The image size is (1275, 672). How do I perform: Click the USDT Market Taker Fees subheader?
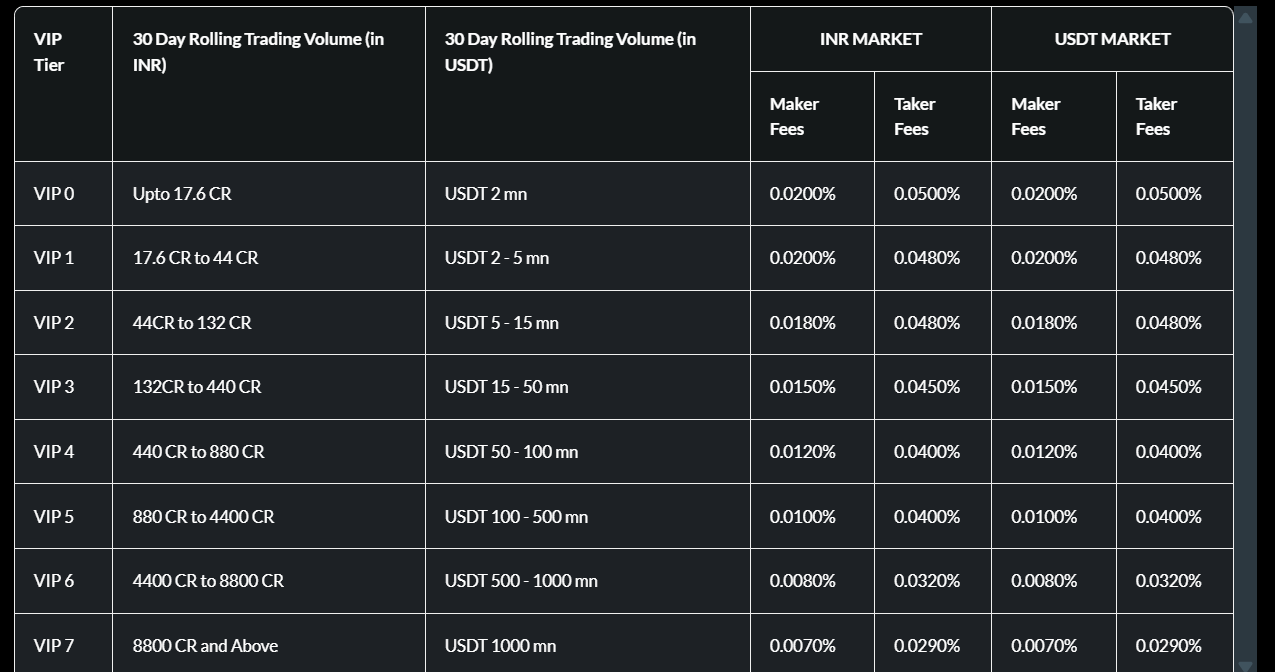1156,116
